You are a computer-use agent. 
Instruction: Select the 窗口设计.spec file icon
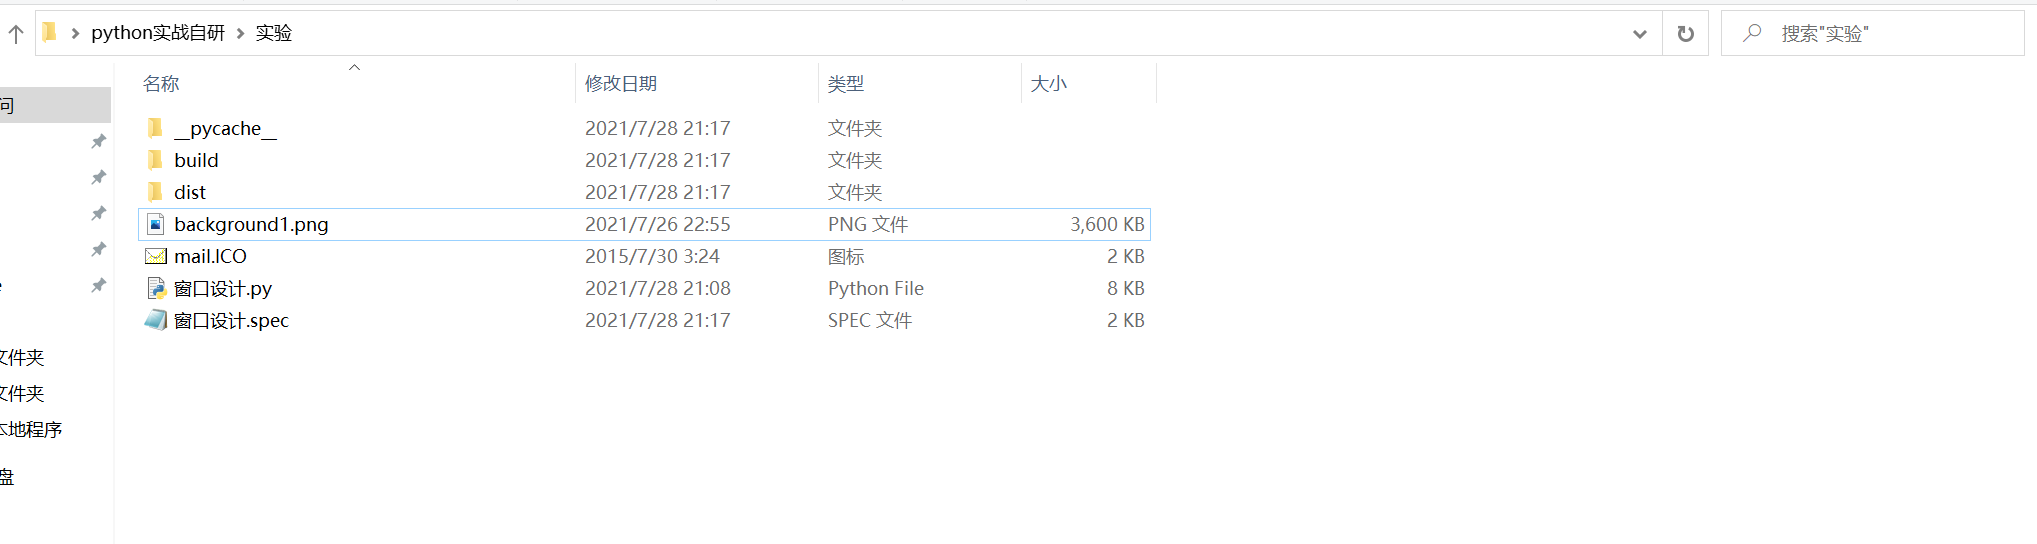tap(156, 320)
